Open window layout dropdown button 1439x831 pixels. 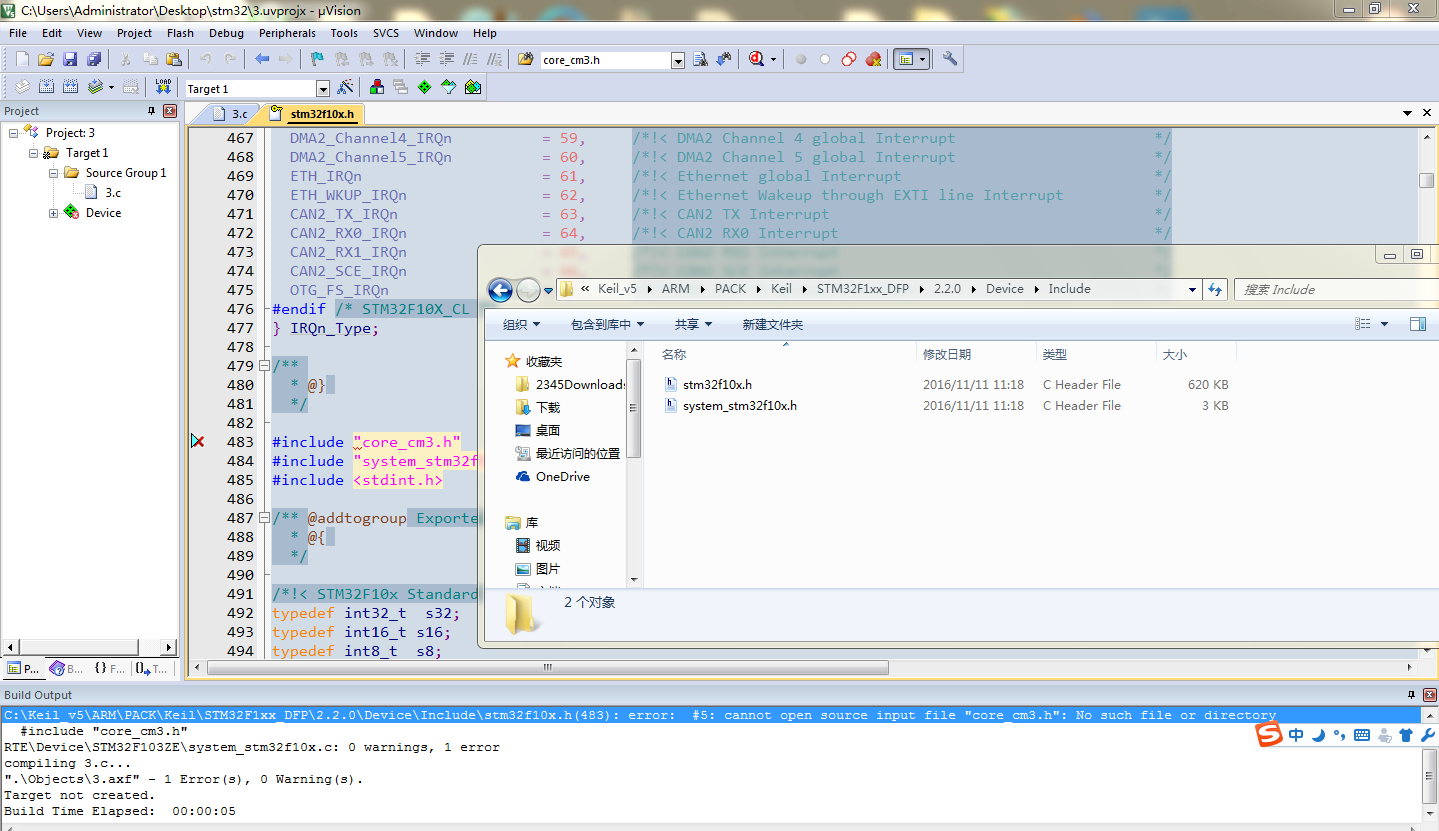pyautogui.click(x=923, y=59)
